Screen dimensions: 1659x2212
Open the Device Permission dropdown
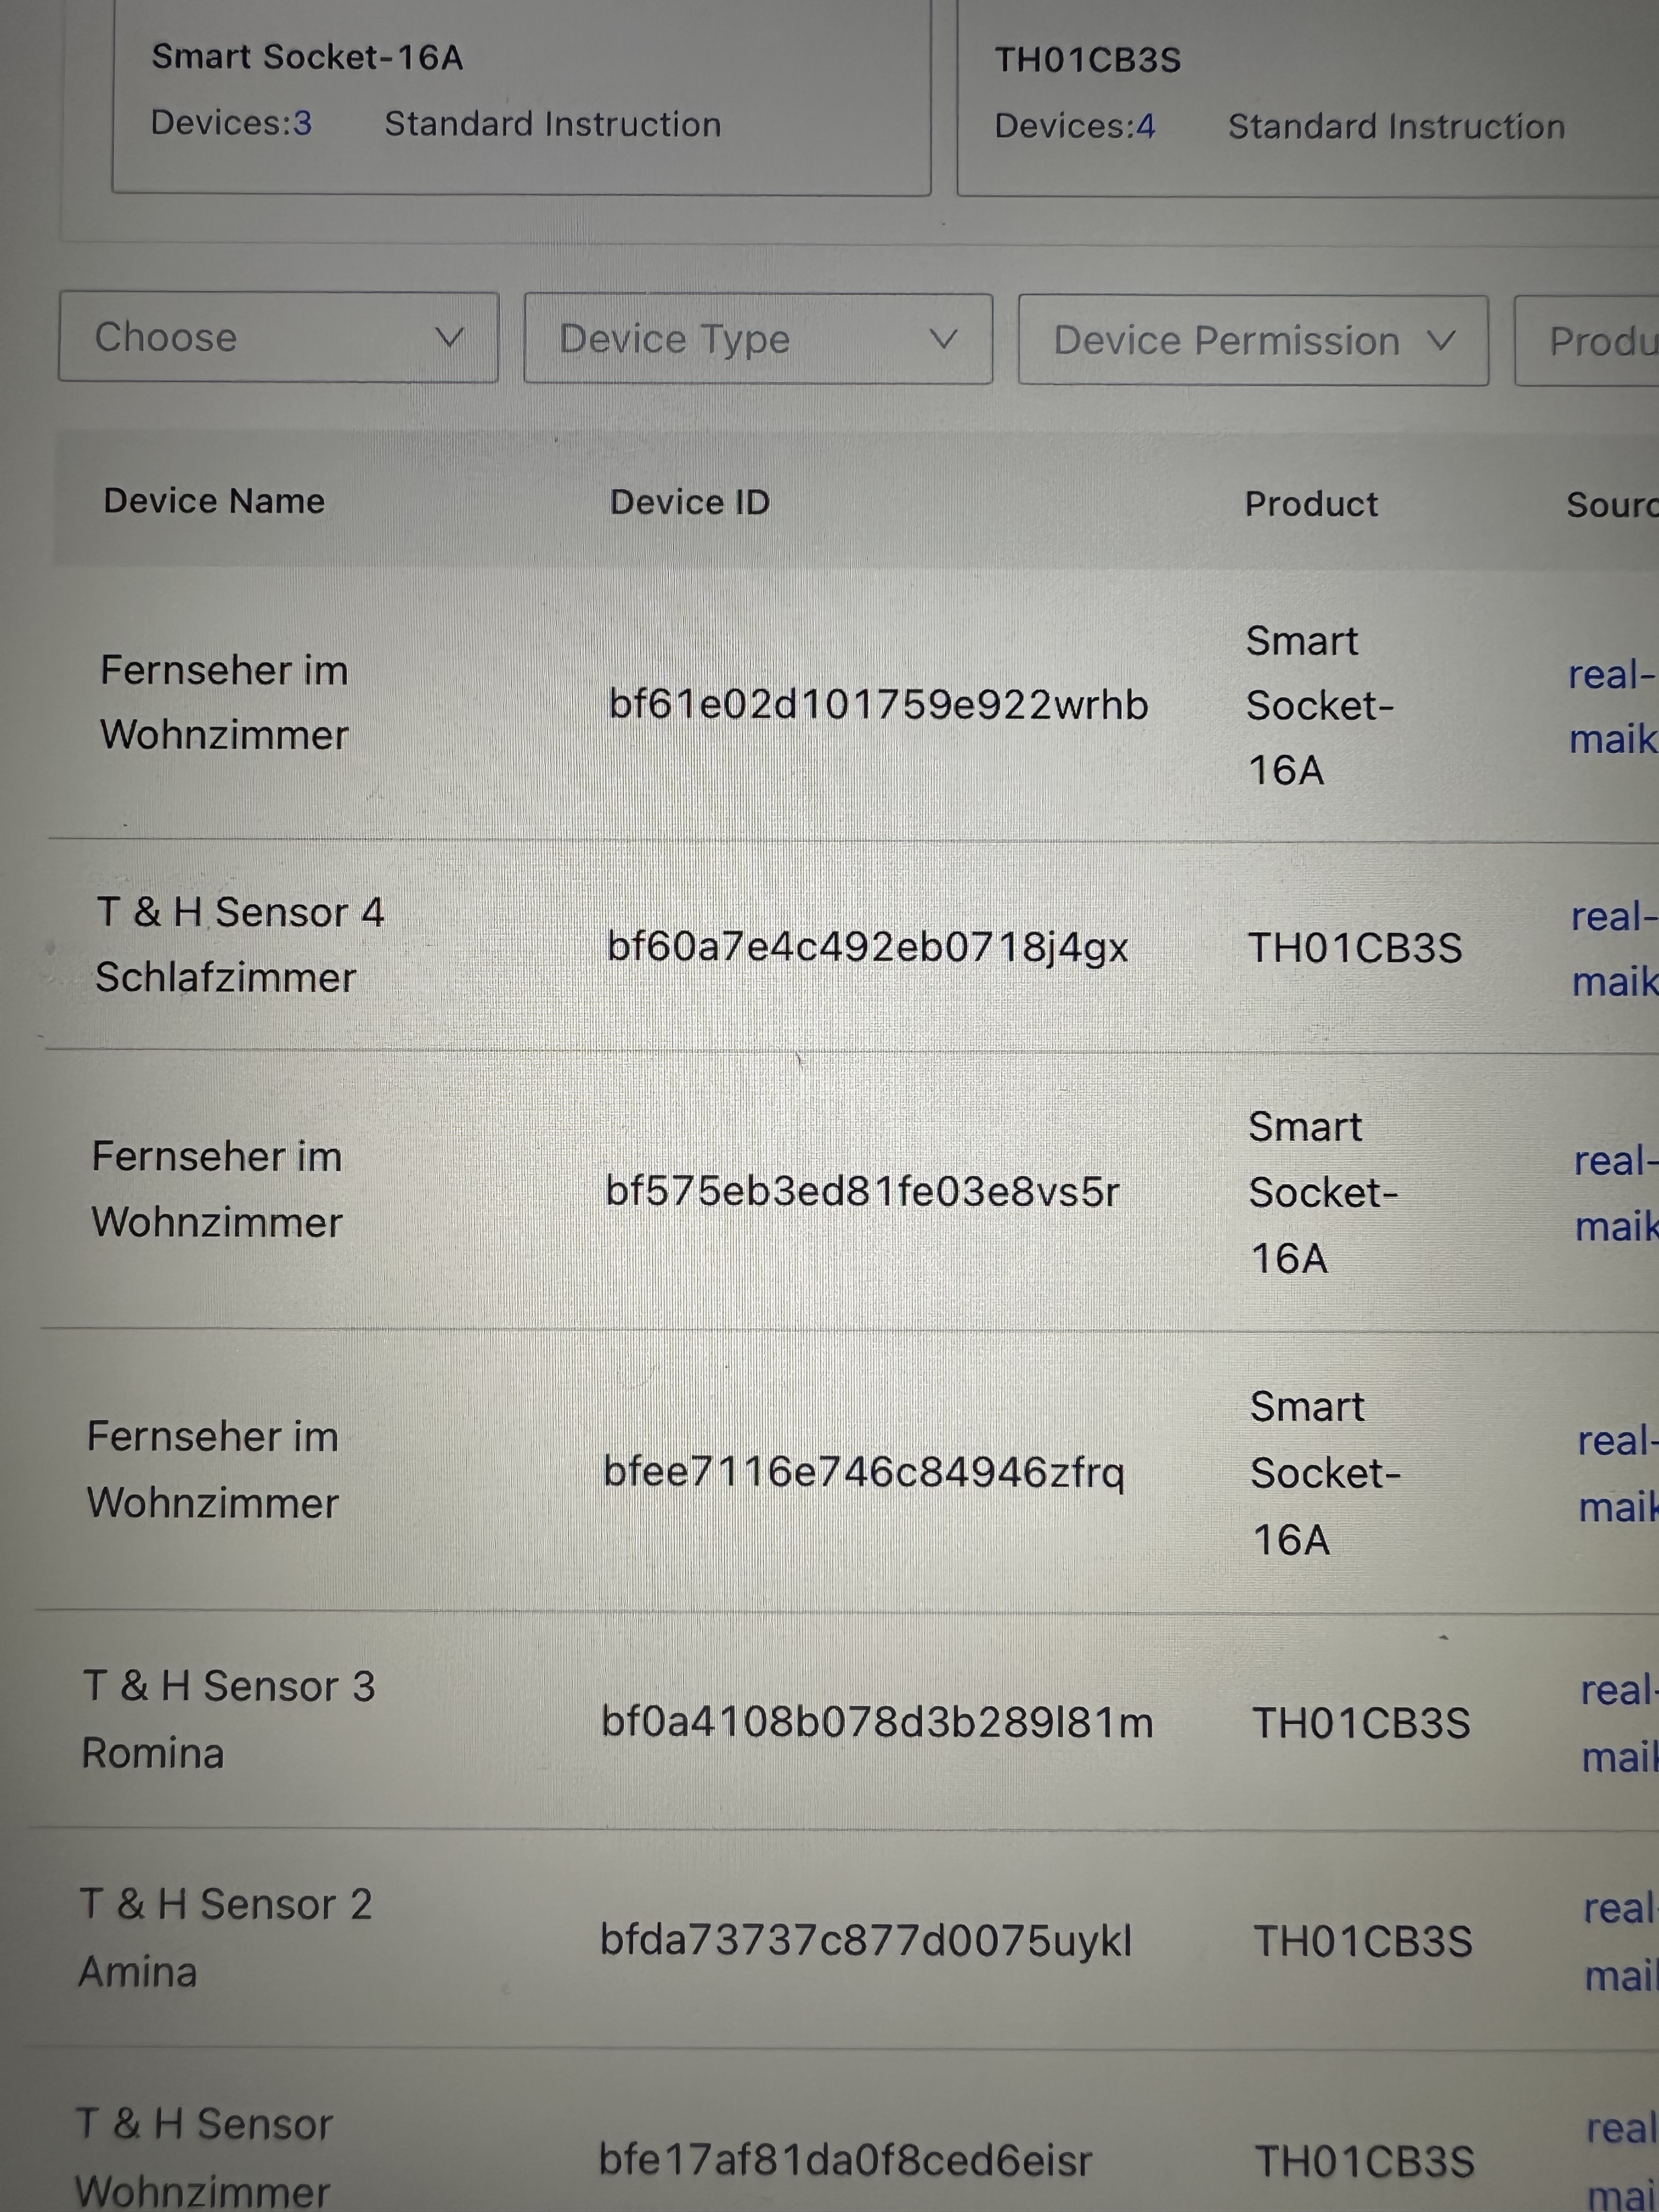point(1253,341)
